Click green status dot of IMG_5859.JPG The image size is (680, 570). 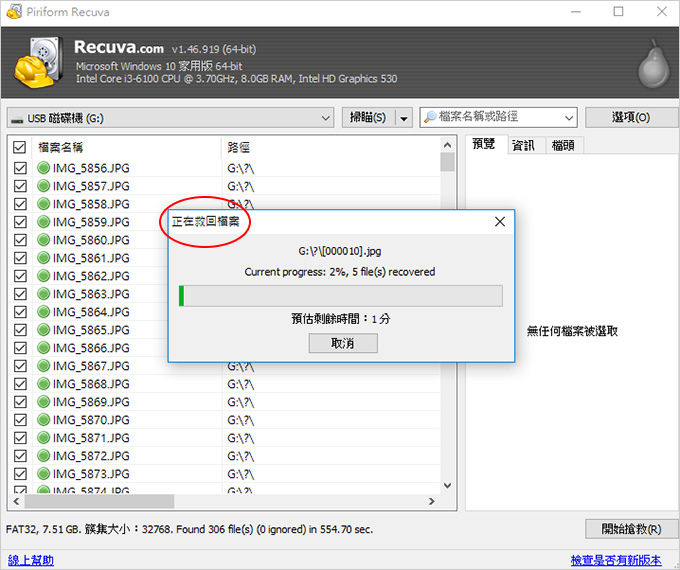(x=43, y=222)
